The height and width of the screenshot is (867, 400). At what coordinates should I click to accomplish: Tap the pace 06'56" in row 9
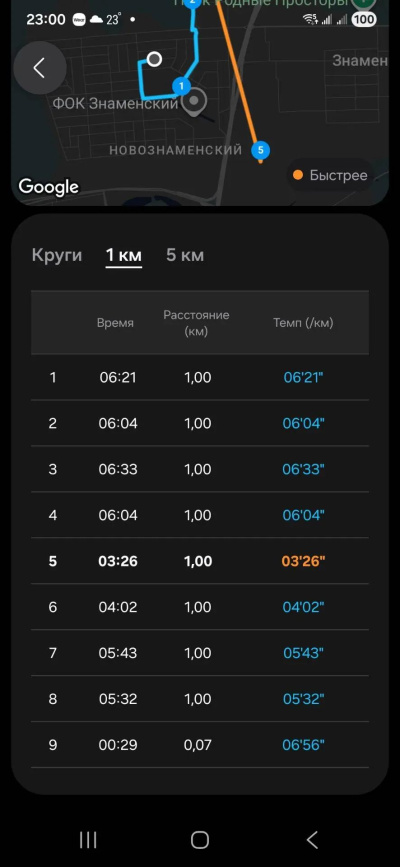[x=303, y=745]
